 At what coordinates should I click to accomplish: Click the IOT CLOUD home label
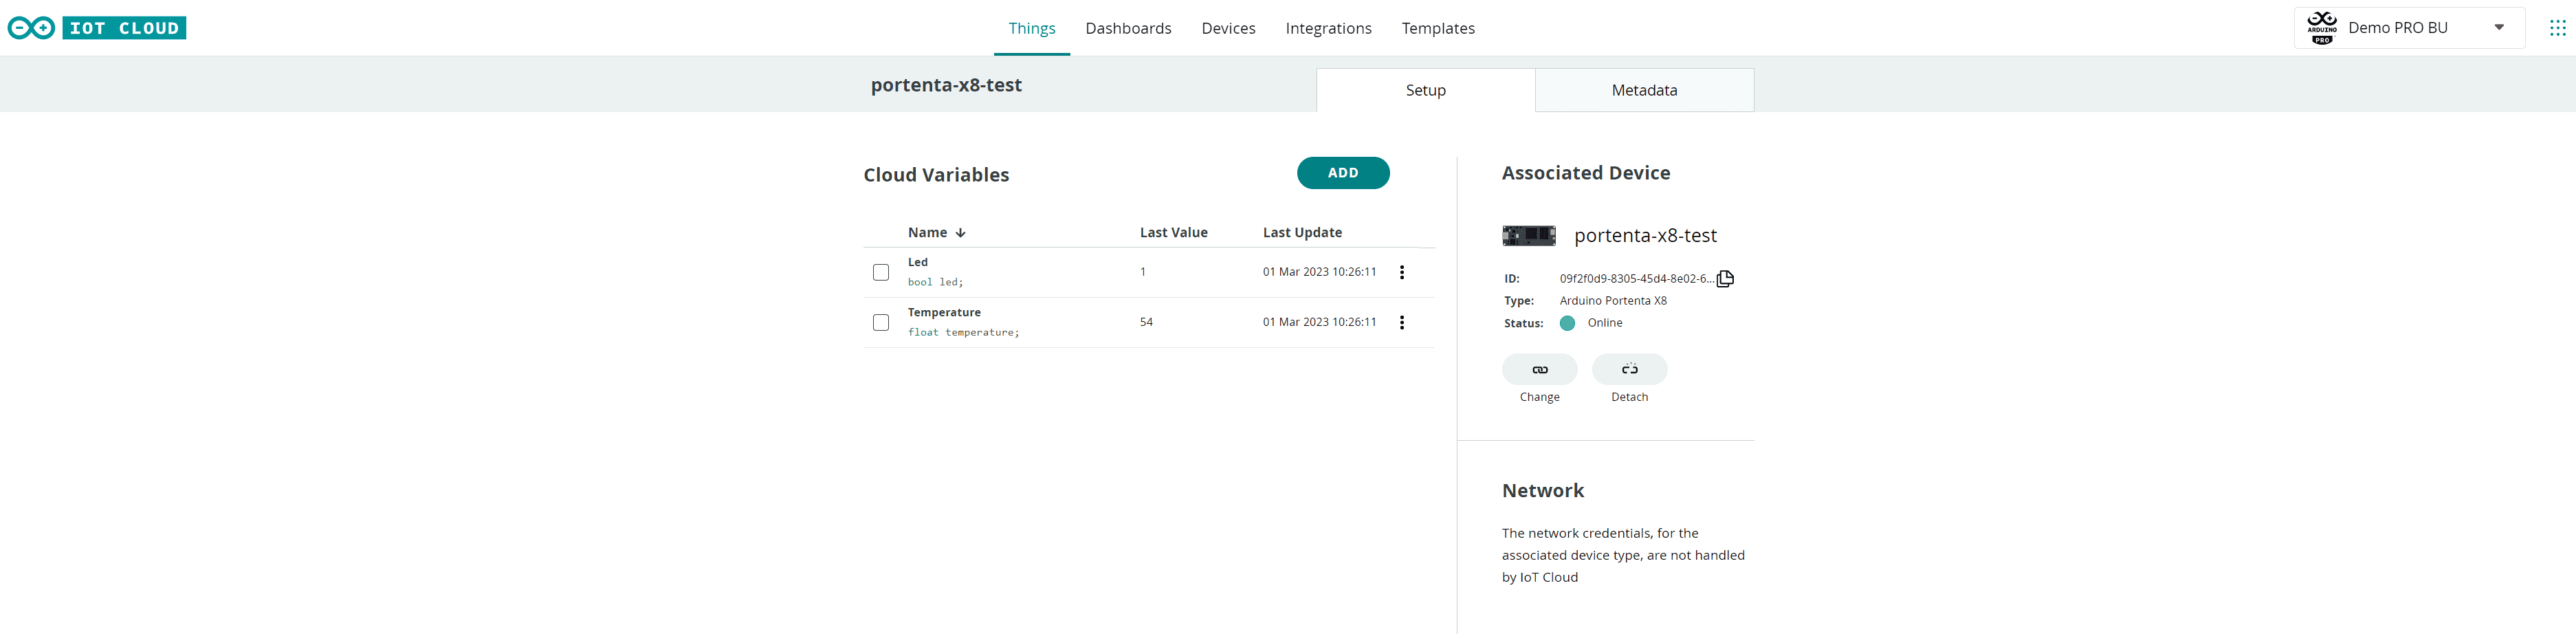coord(124,28)
